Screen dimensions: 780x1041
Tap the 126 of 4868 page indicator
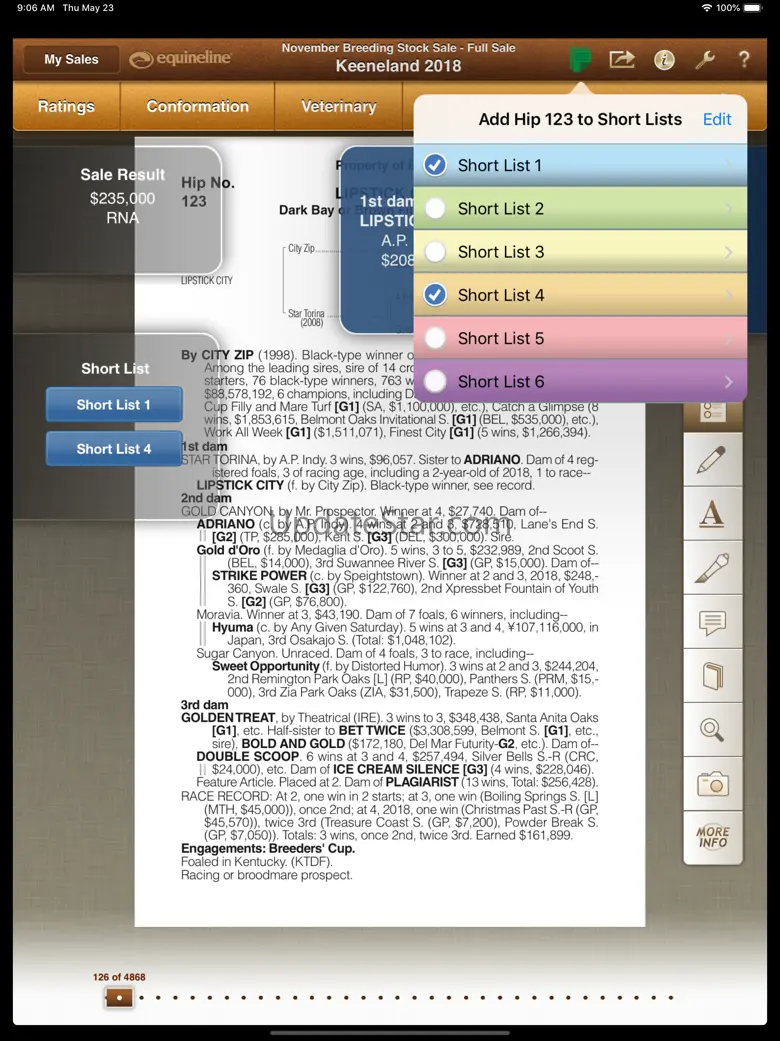coord(119,977)
